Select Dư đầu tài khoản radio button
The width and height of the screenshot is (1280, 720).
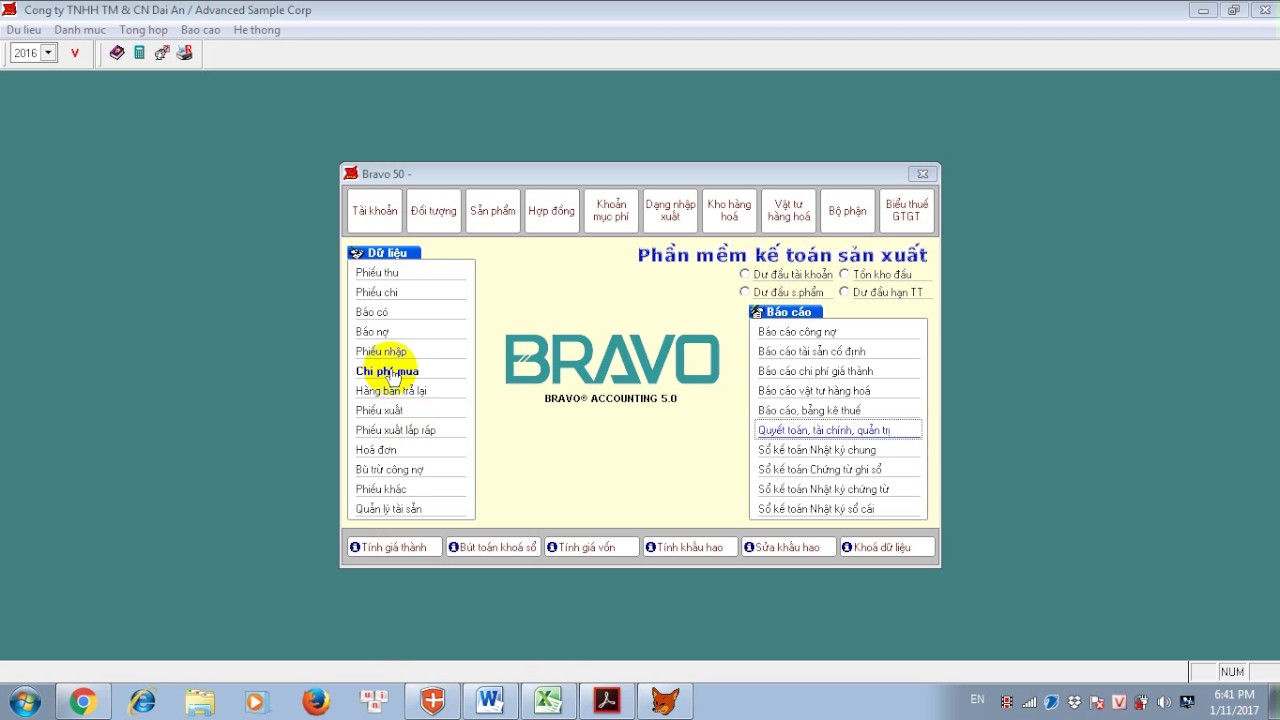[x=744, y=274]
